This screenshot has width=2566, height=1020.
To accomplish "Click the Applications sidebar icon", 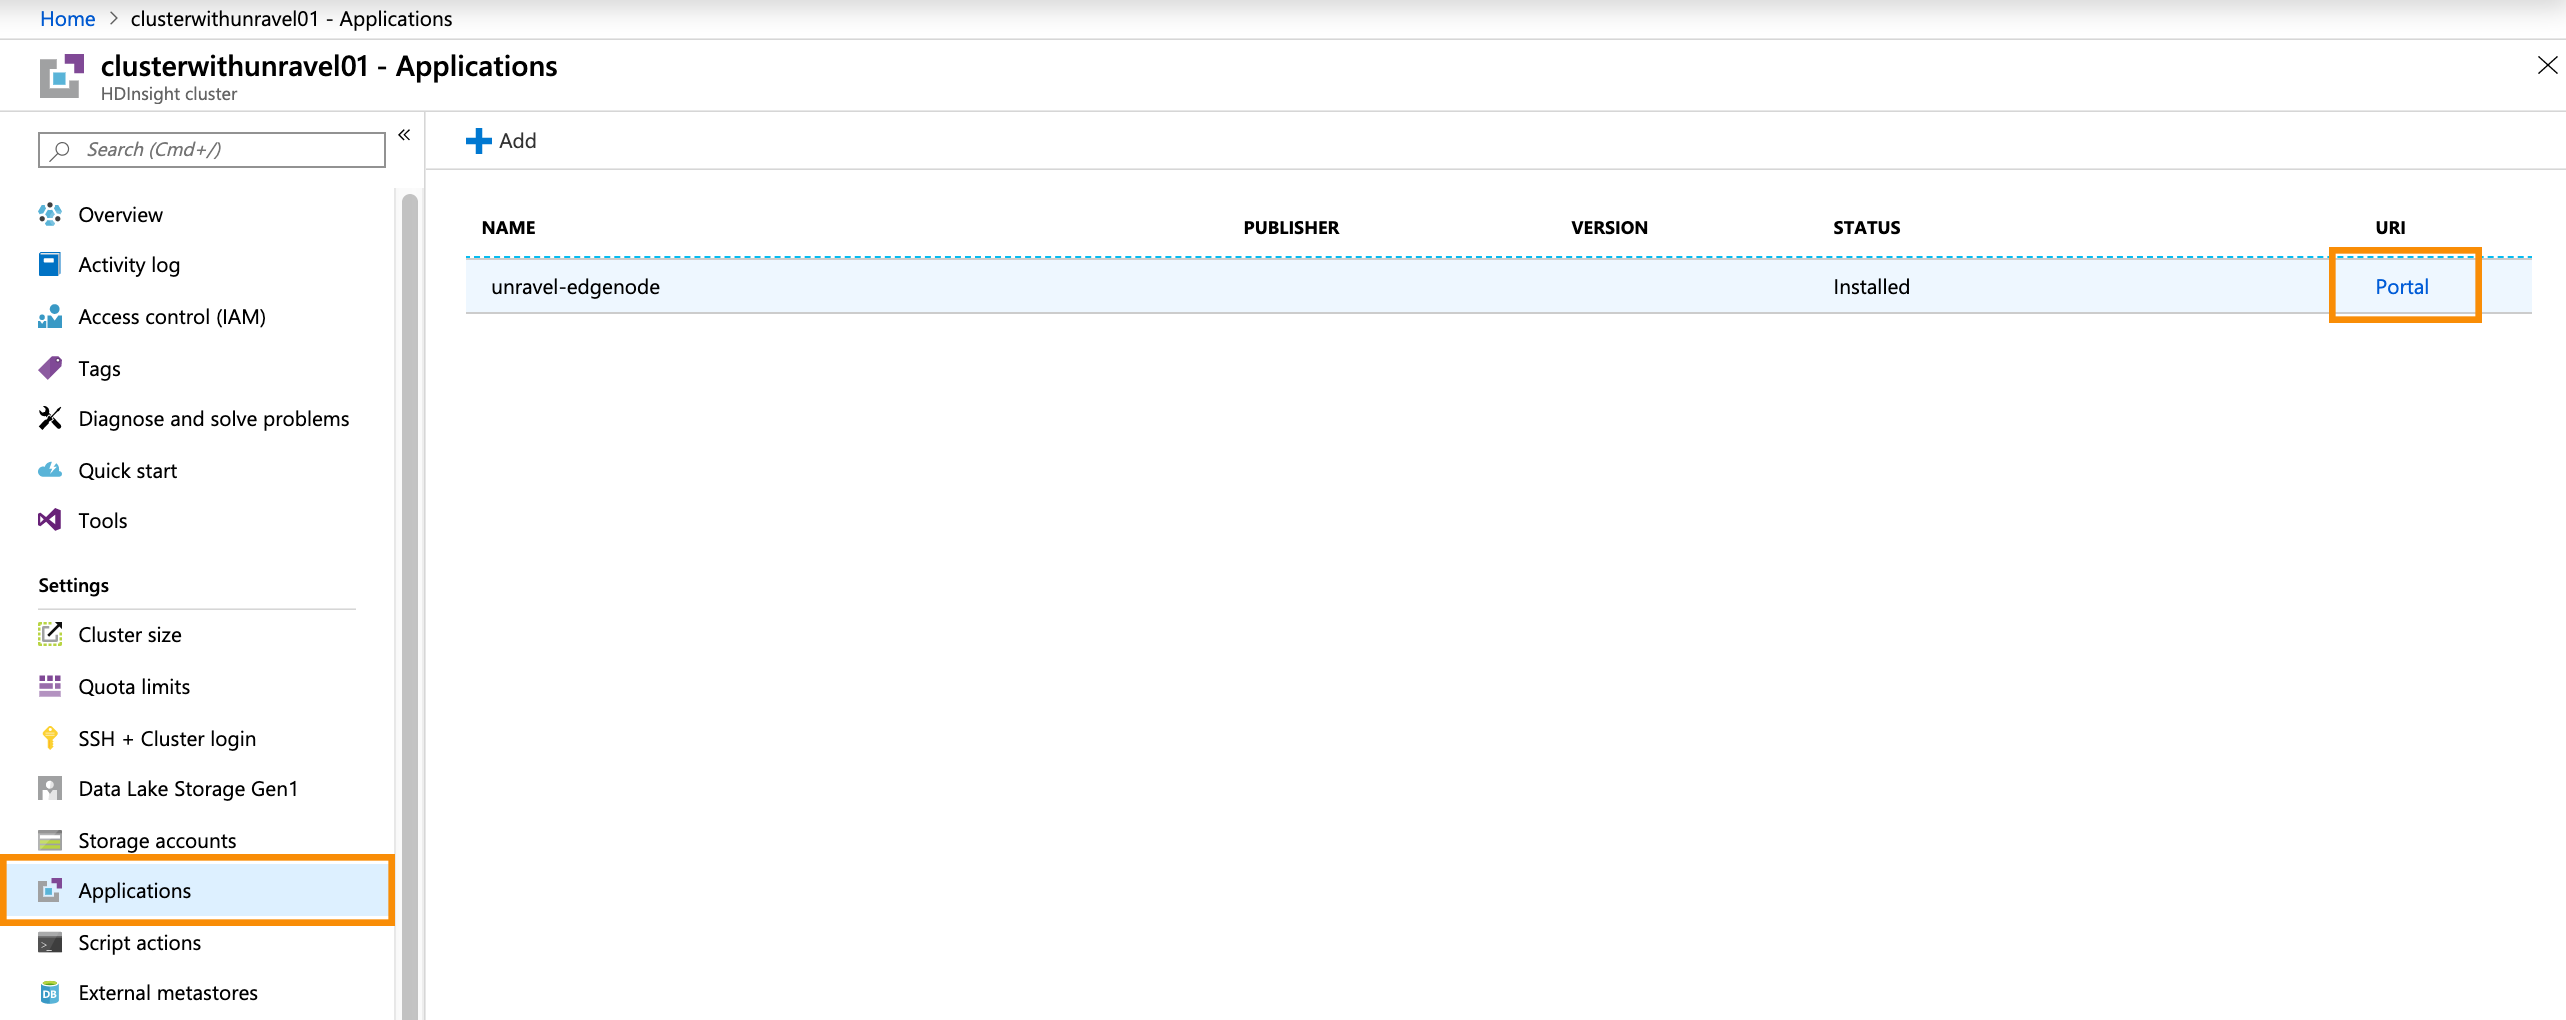I will tap(50, 891).
